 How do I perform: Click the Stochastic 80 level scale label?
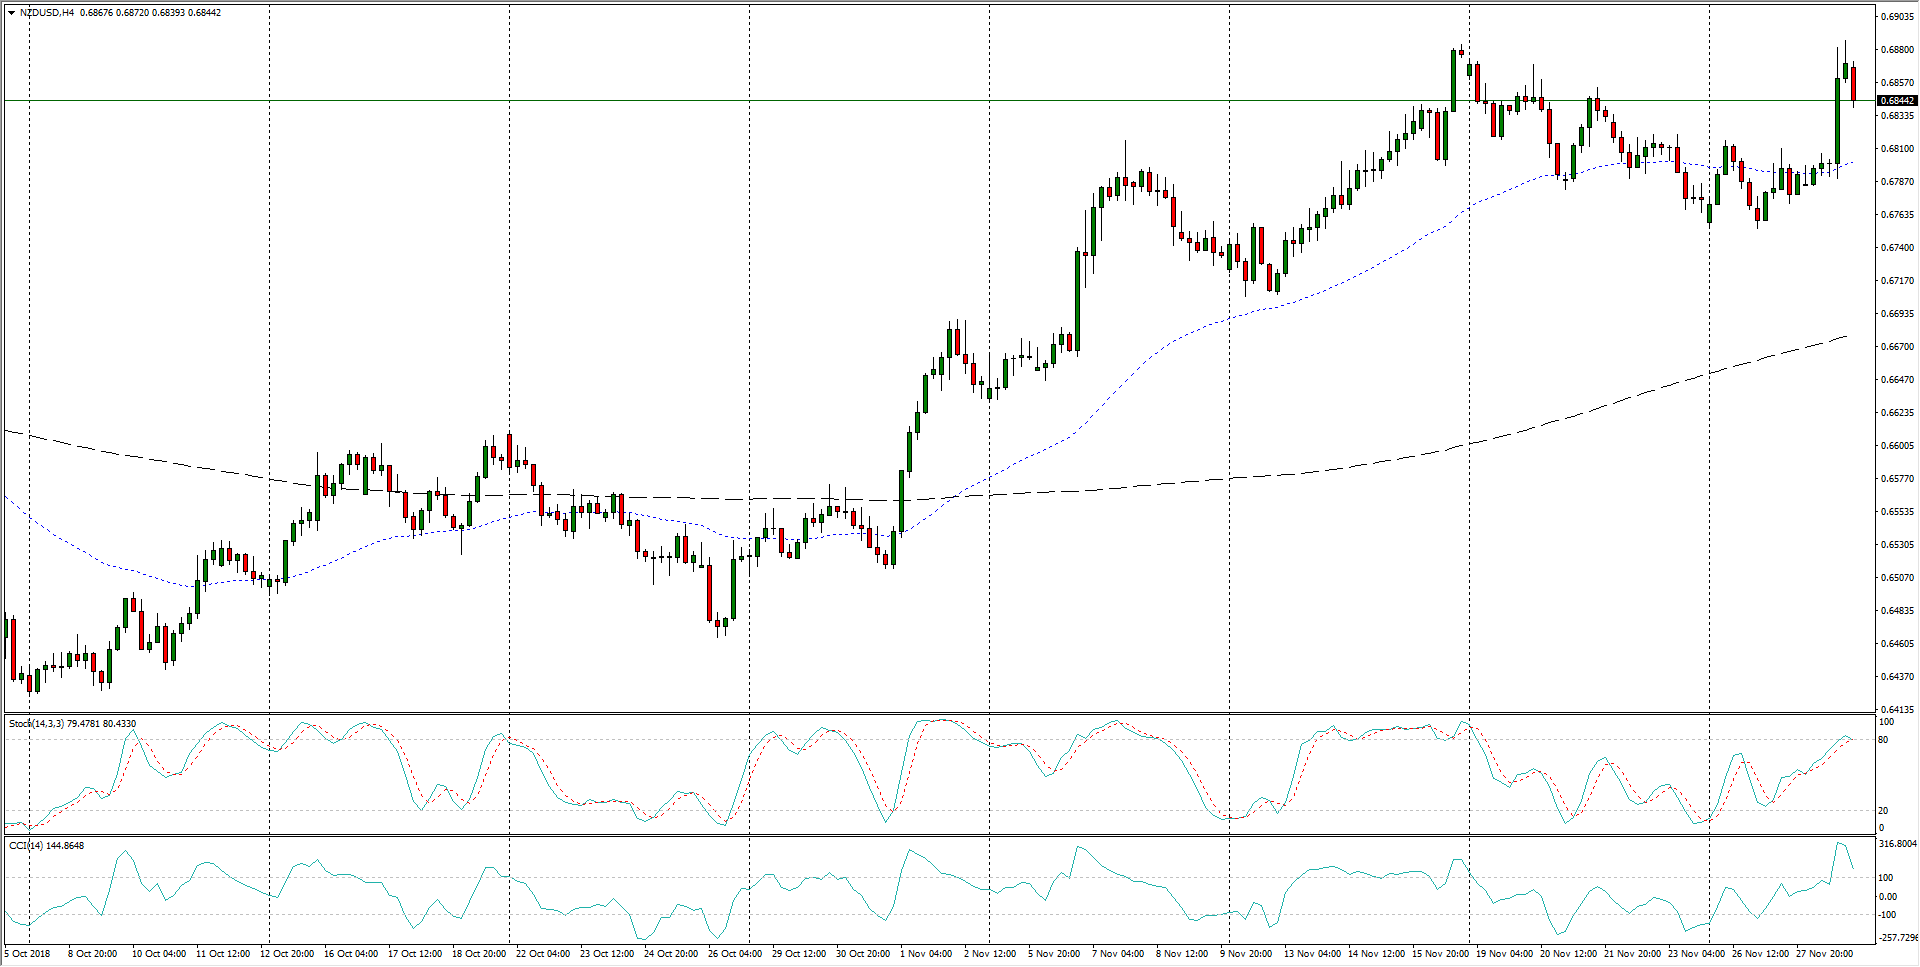[1883, 740]
